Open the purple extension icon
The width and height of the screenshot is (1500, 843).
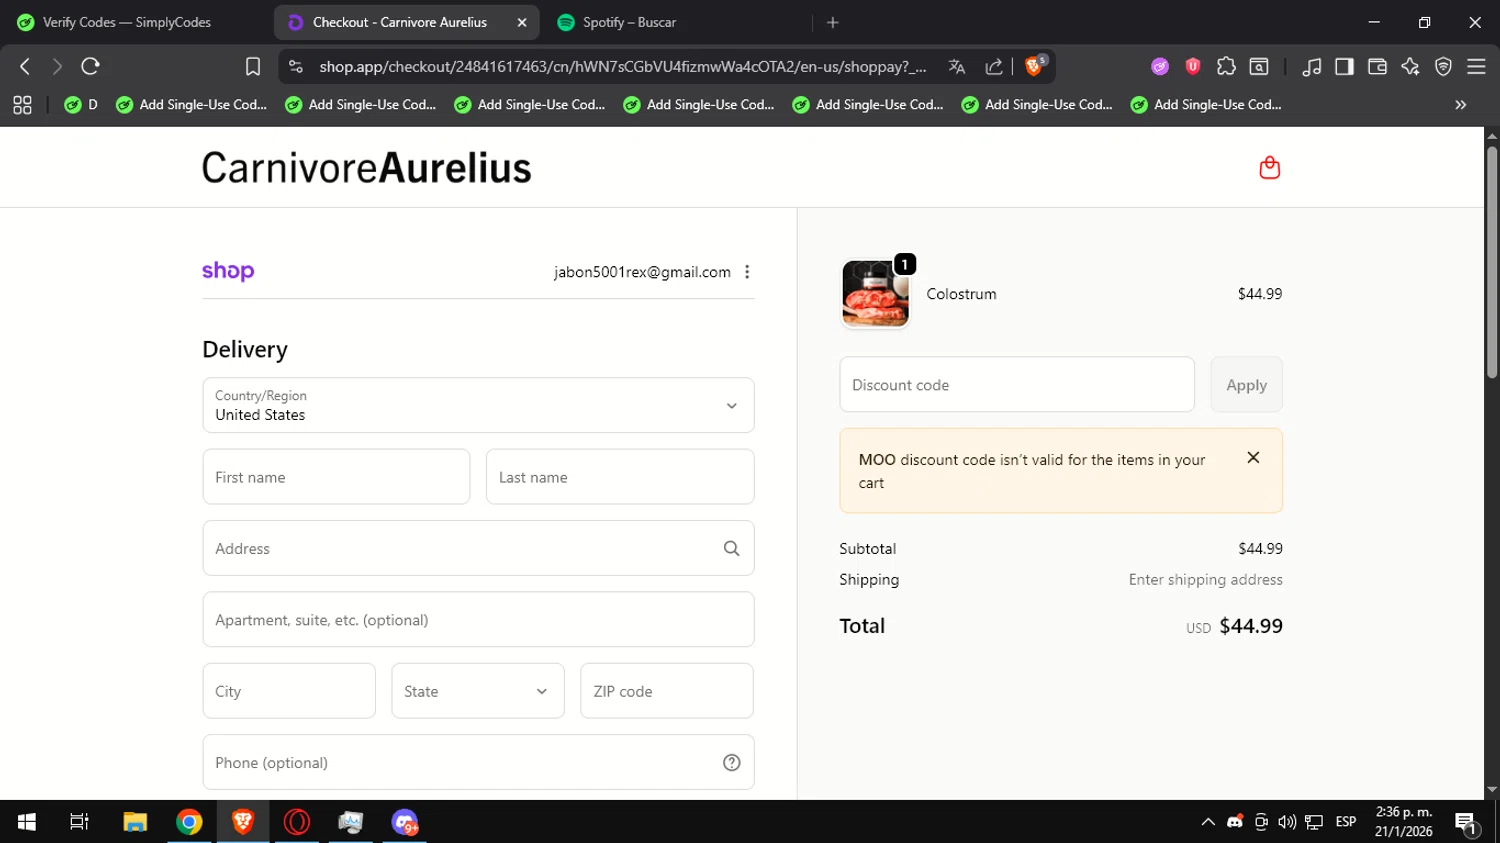[1160, 66]
